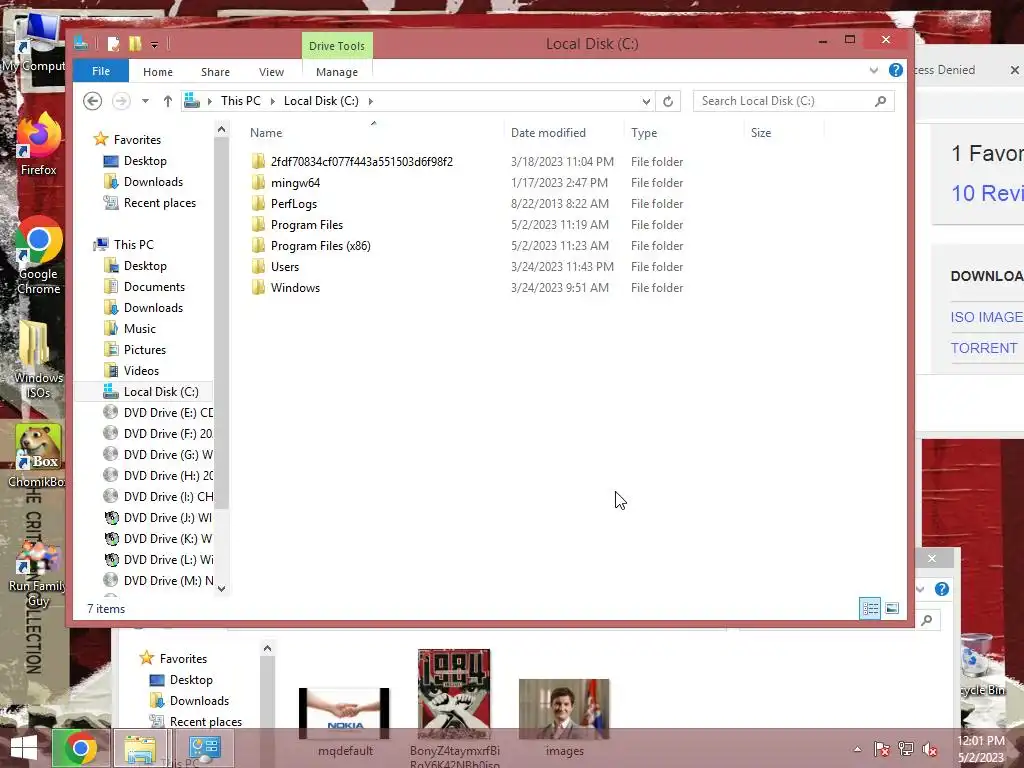This screenshot has width=1024, height=768.
Task: Select the Program Files (x86) folder
Action: pos(320,246)
